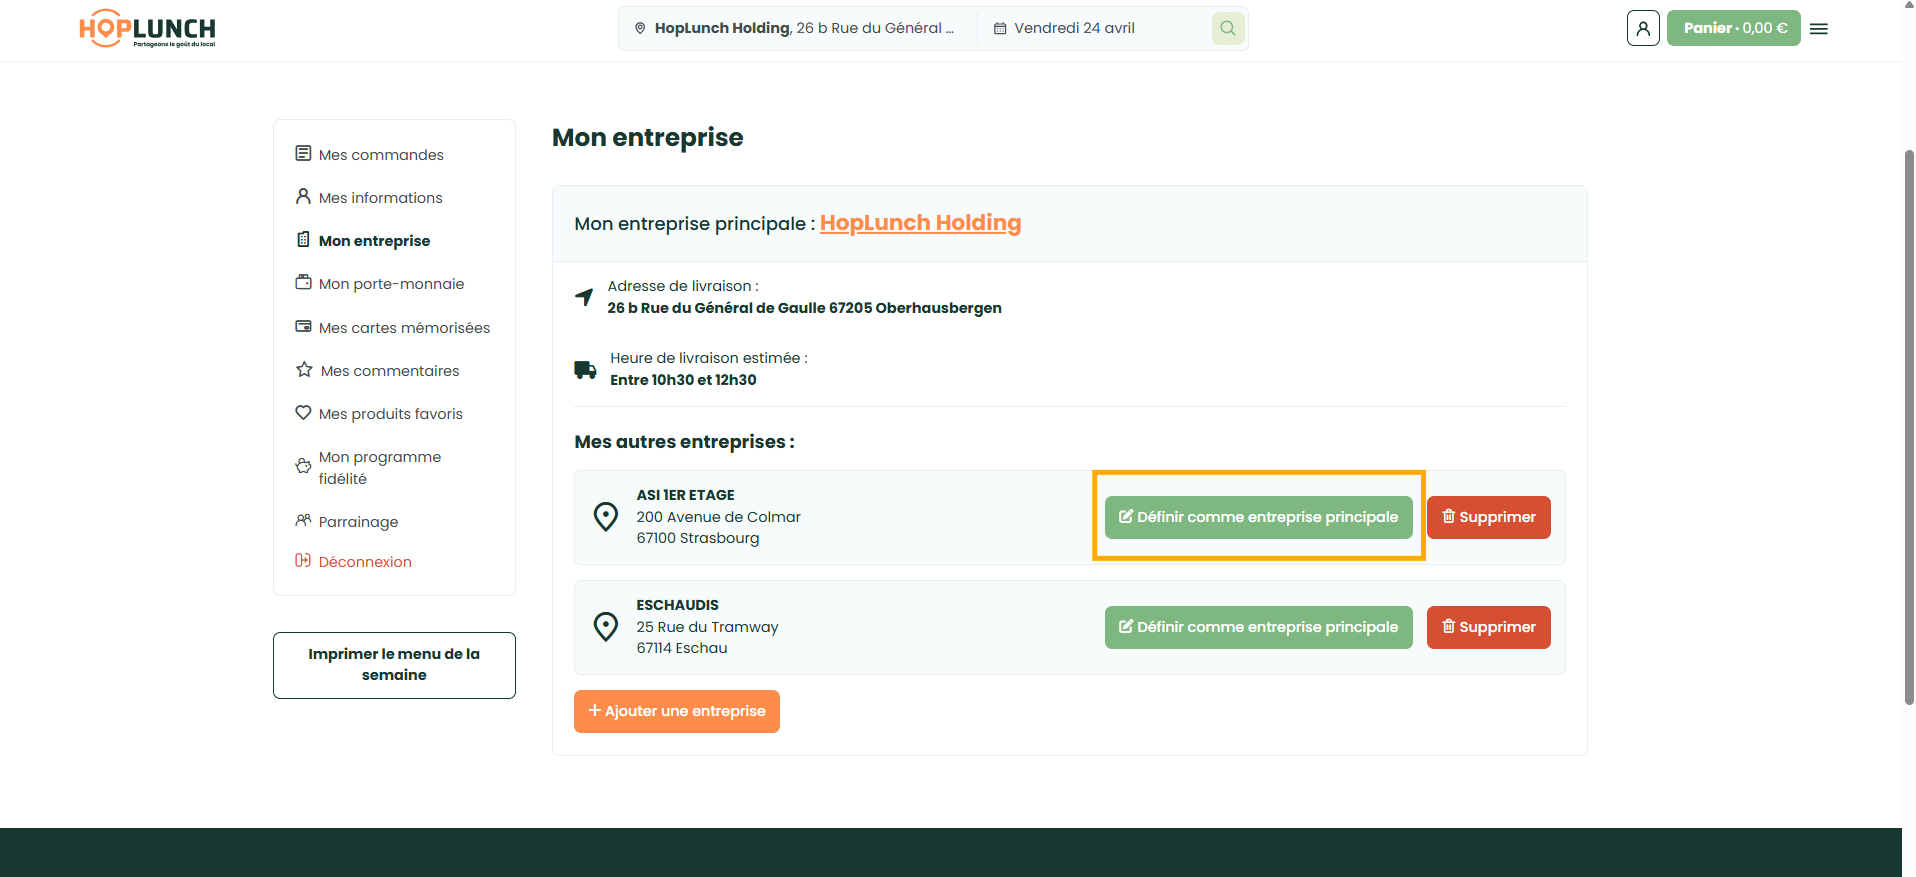Delete the ESCHAUDIS company
Image resolution: width=1916 pixels, height=877 pixels.
click(1488, 627)
